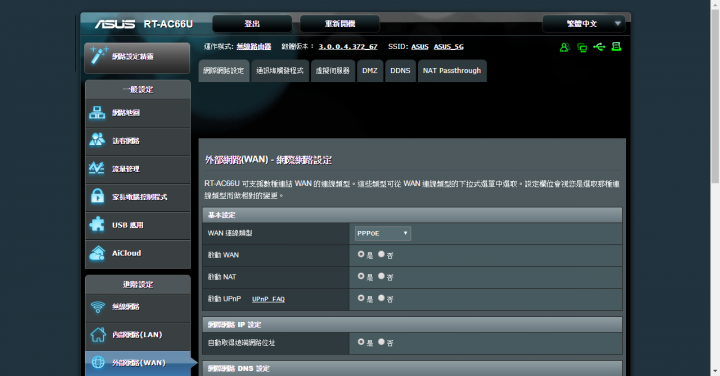Open the Wireless (無線網路) wifi icon
Screen dimensions: 720x376
(x=97, y=307)
